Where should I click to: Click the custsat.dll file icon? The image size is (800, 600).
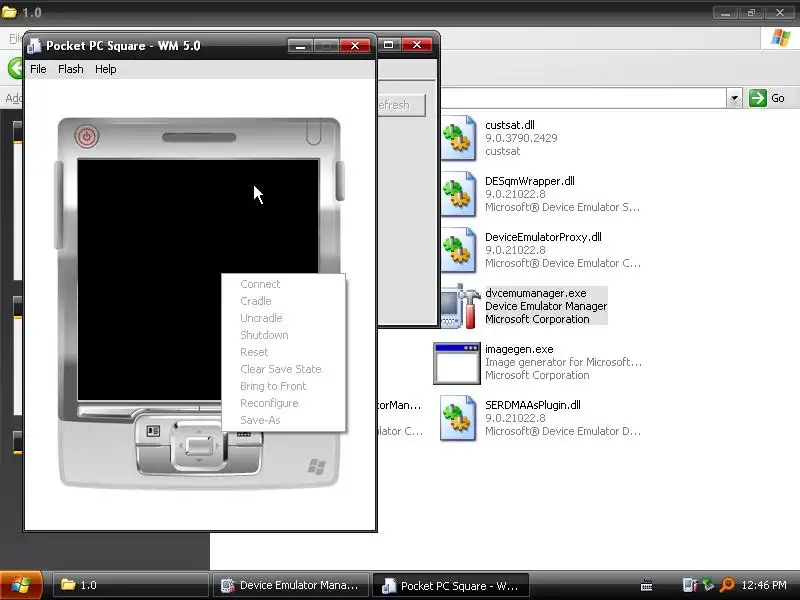tap(459, 138)
